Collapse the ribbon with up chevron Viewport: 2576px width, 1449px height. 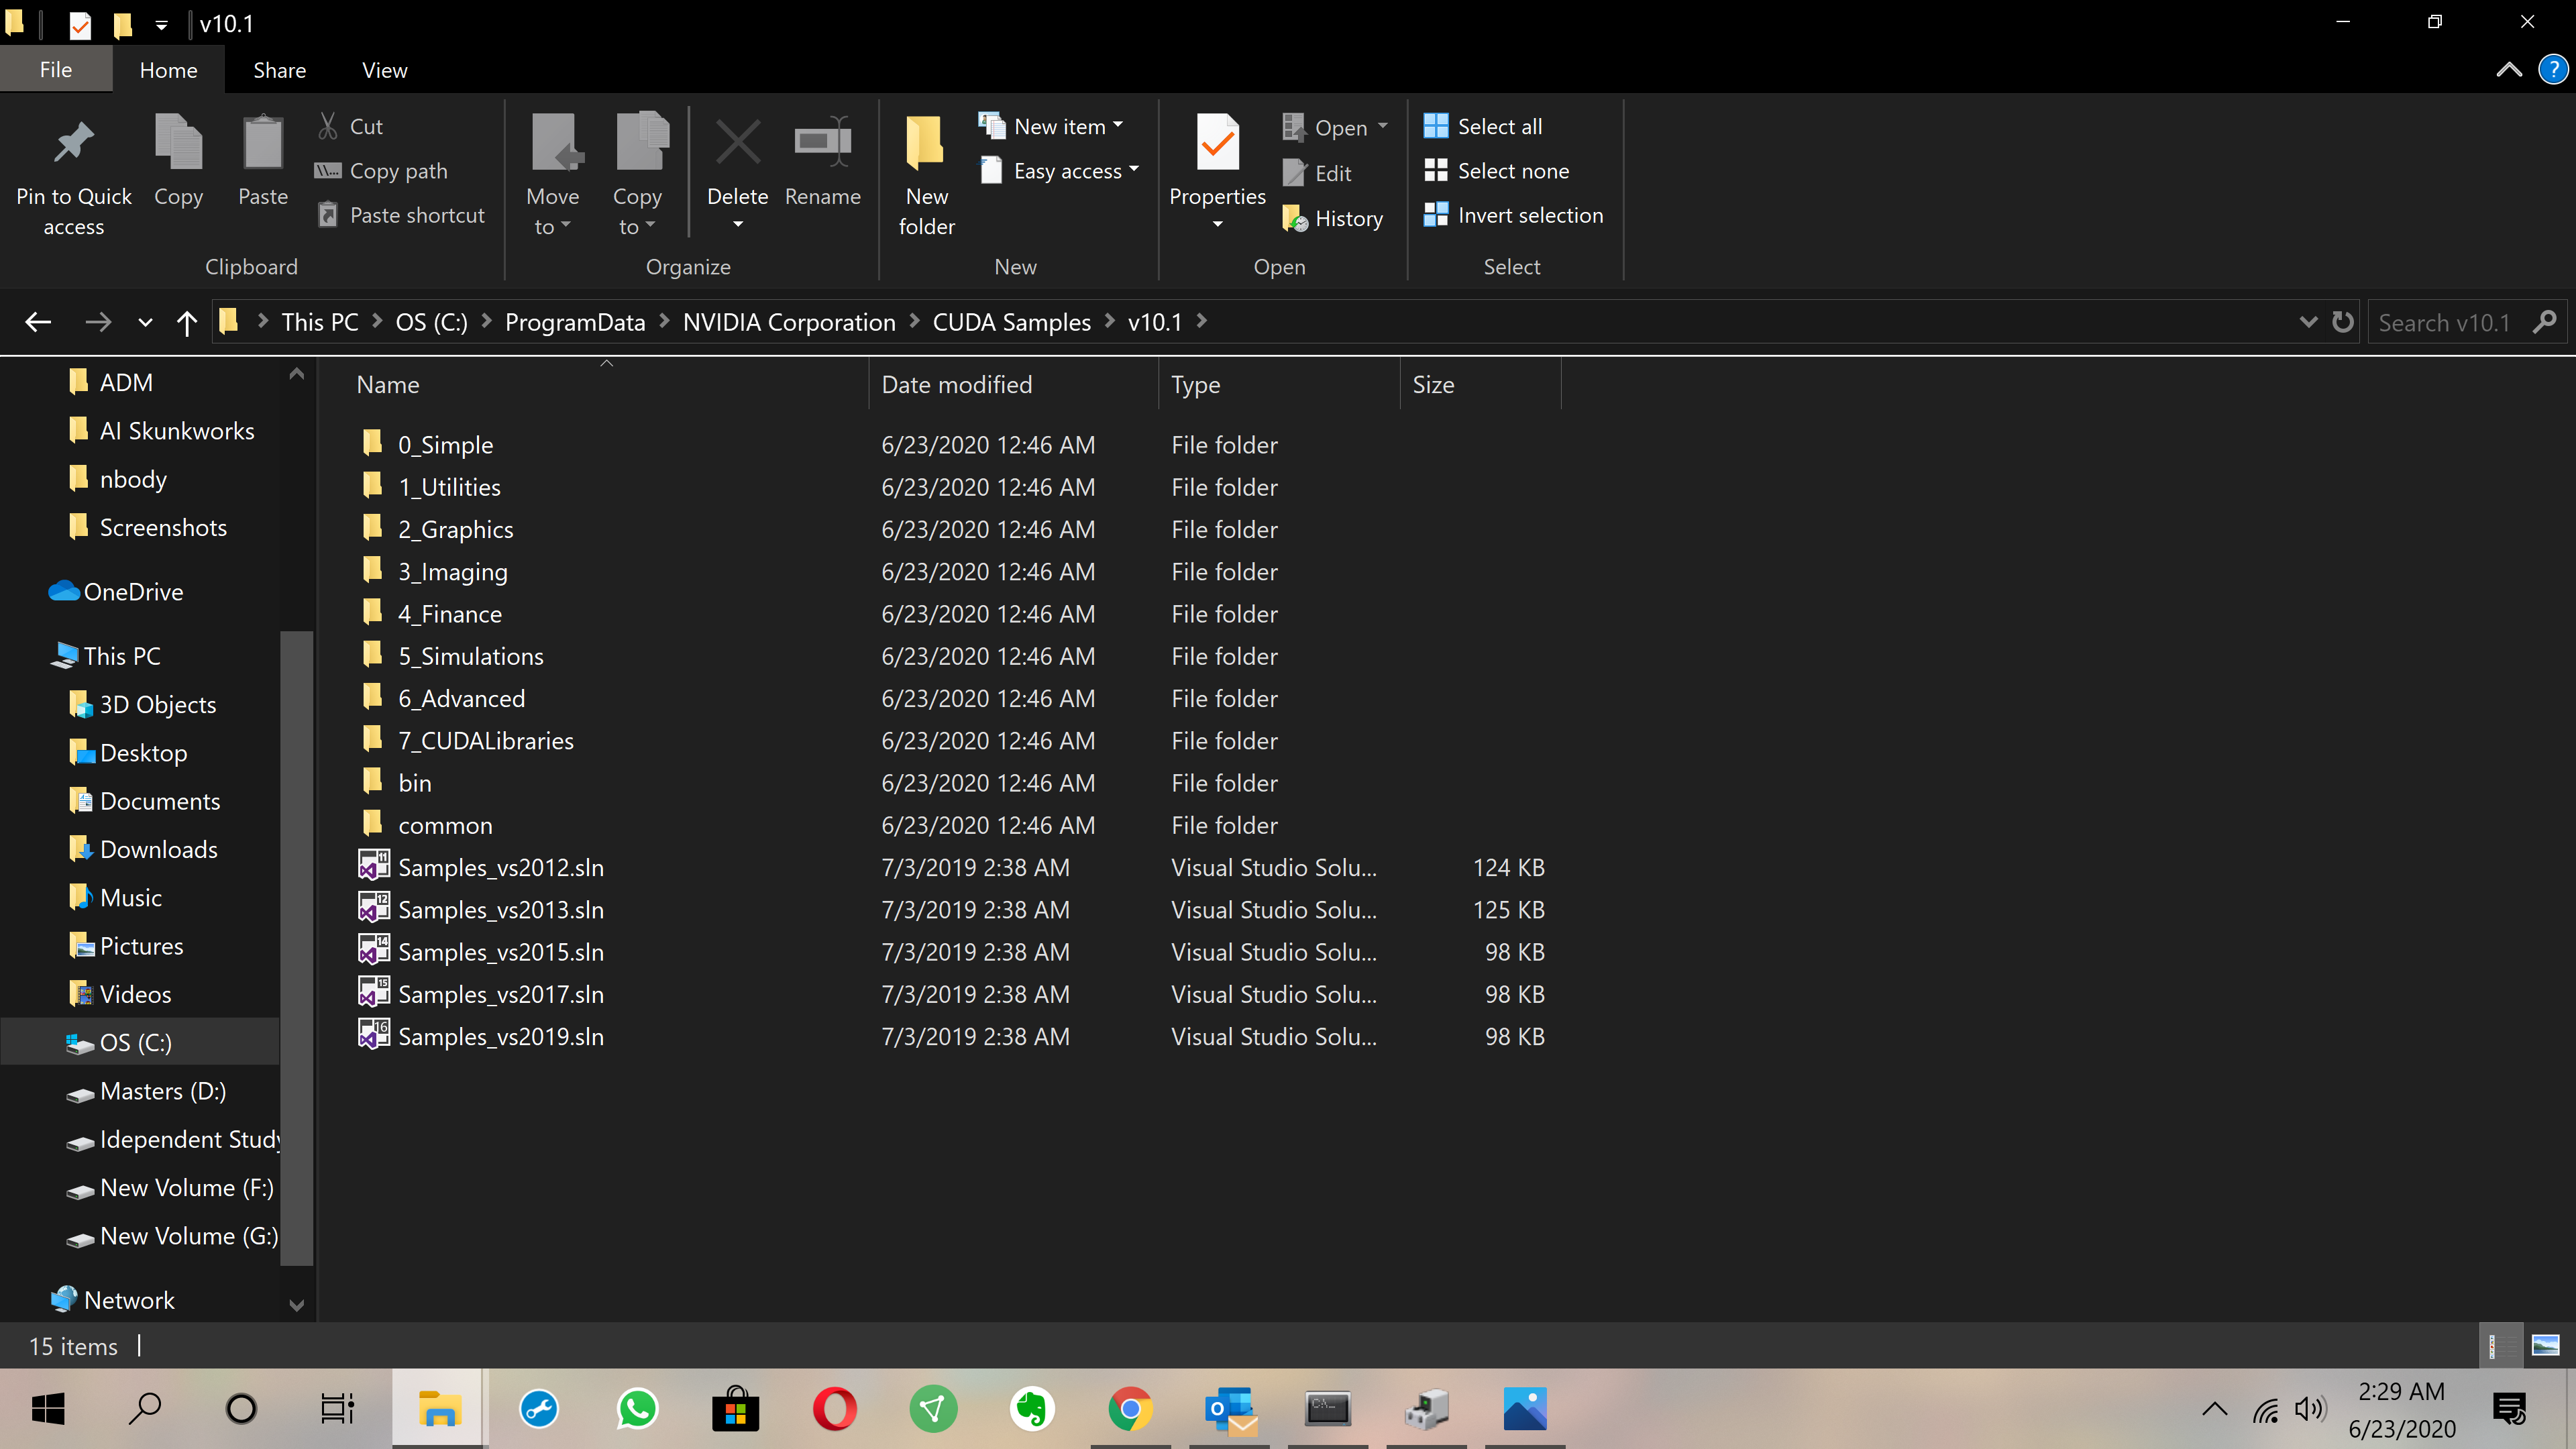[x=2508, y=70]
